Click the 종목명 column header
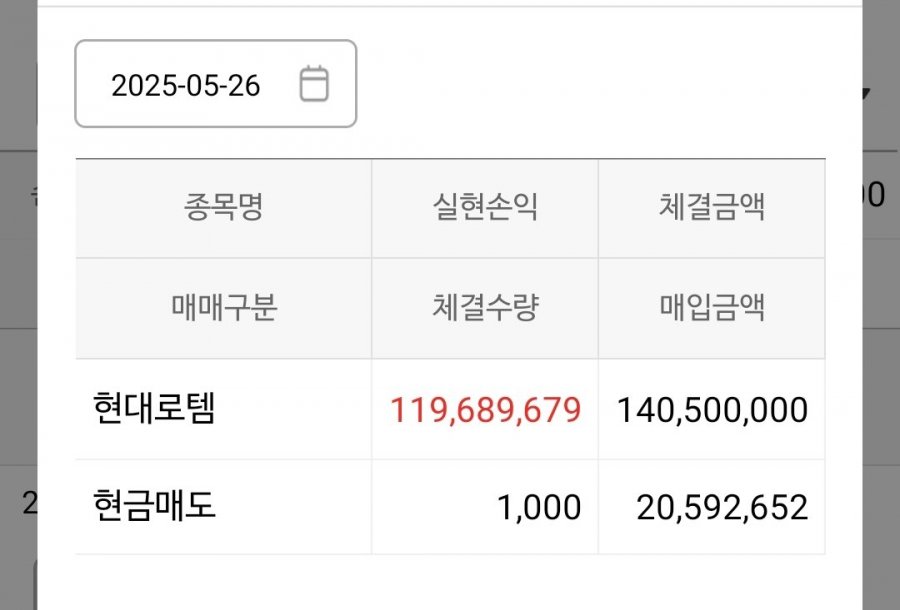 tap(223, 207)
